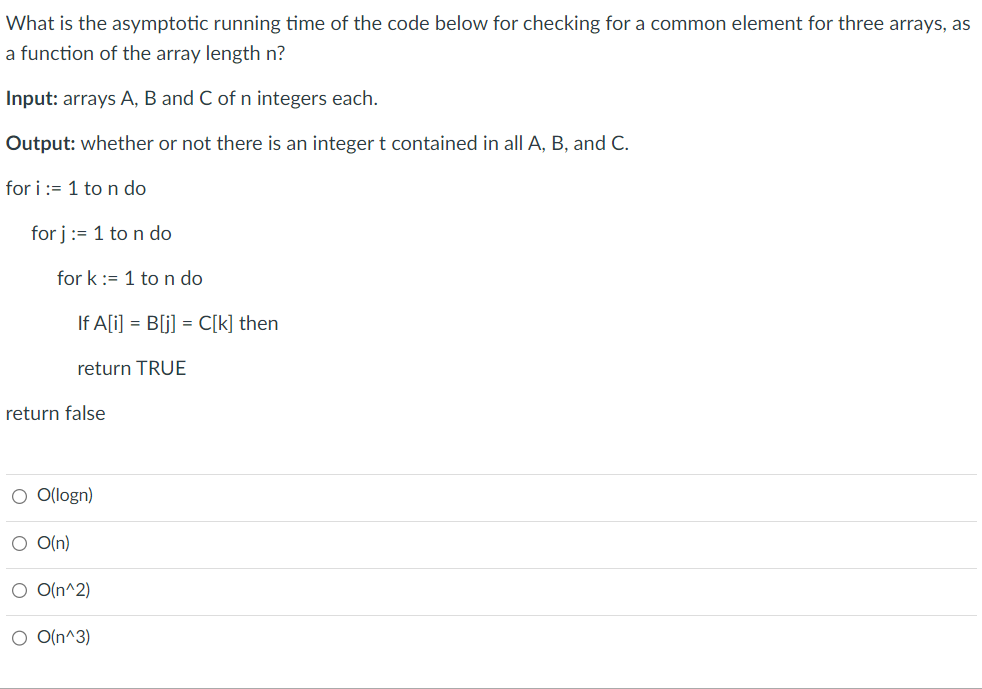Select the O(n^3) radio button
Image resolution: width=982 pixels, height=689 pixels.
(19, 637)
